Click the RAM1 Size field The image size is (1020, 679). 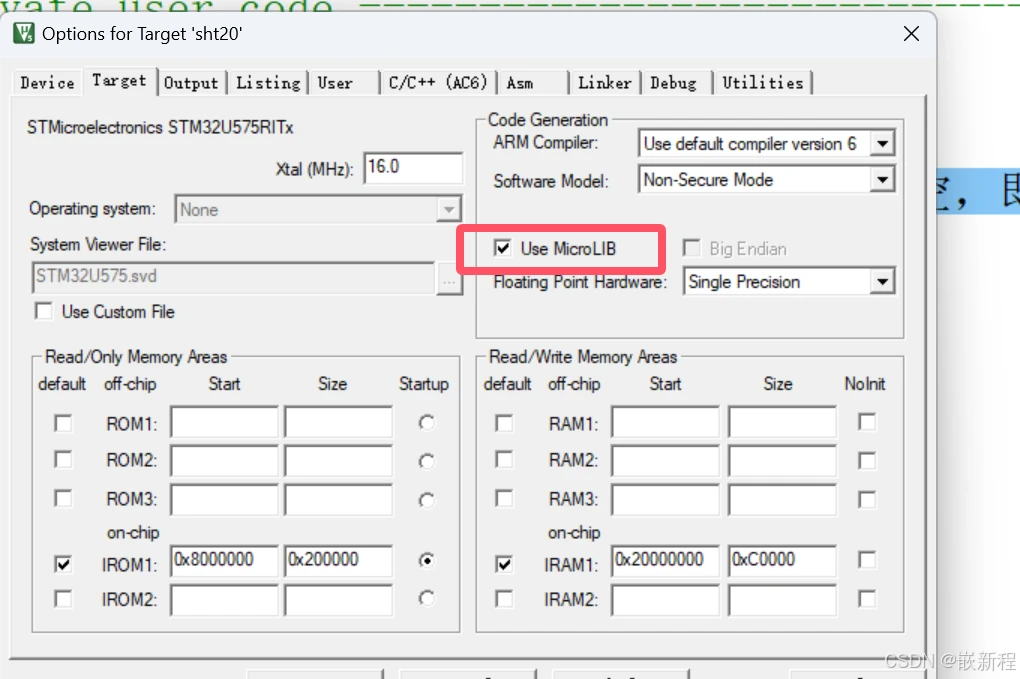[782, 422]
